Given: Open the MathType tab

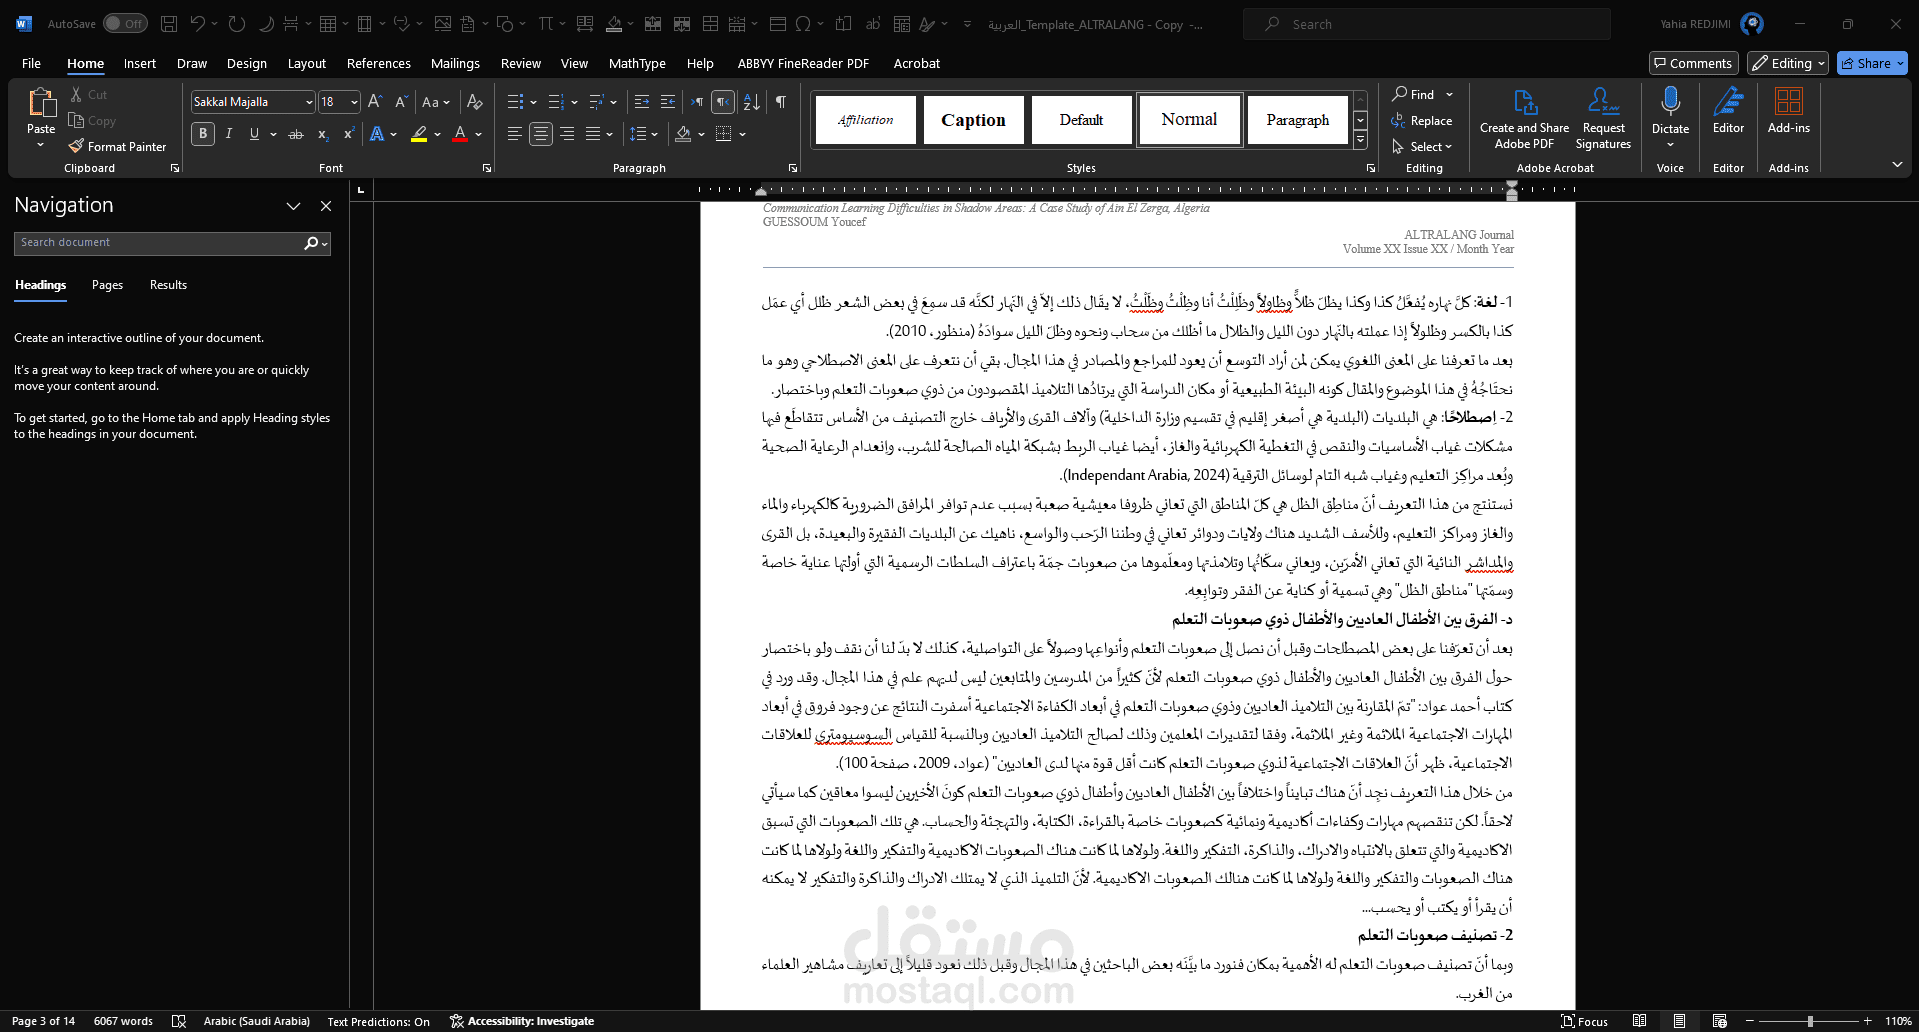Looking at the screenshot, I should pos(637,63).
